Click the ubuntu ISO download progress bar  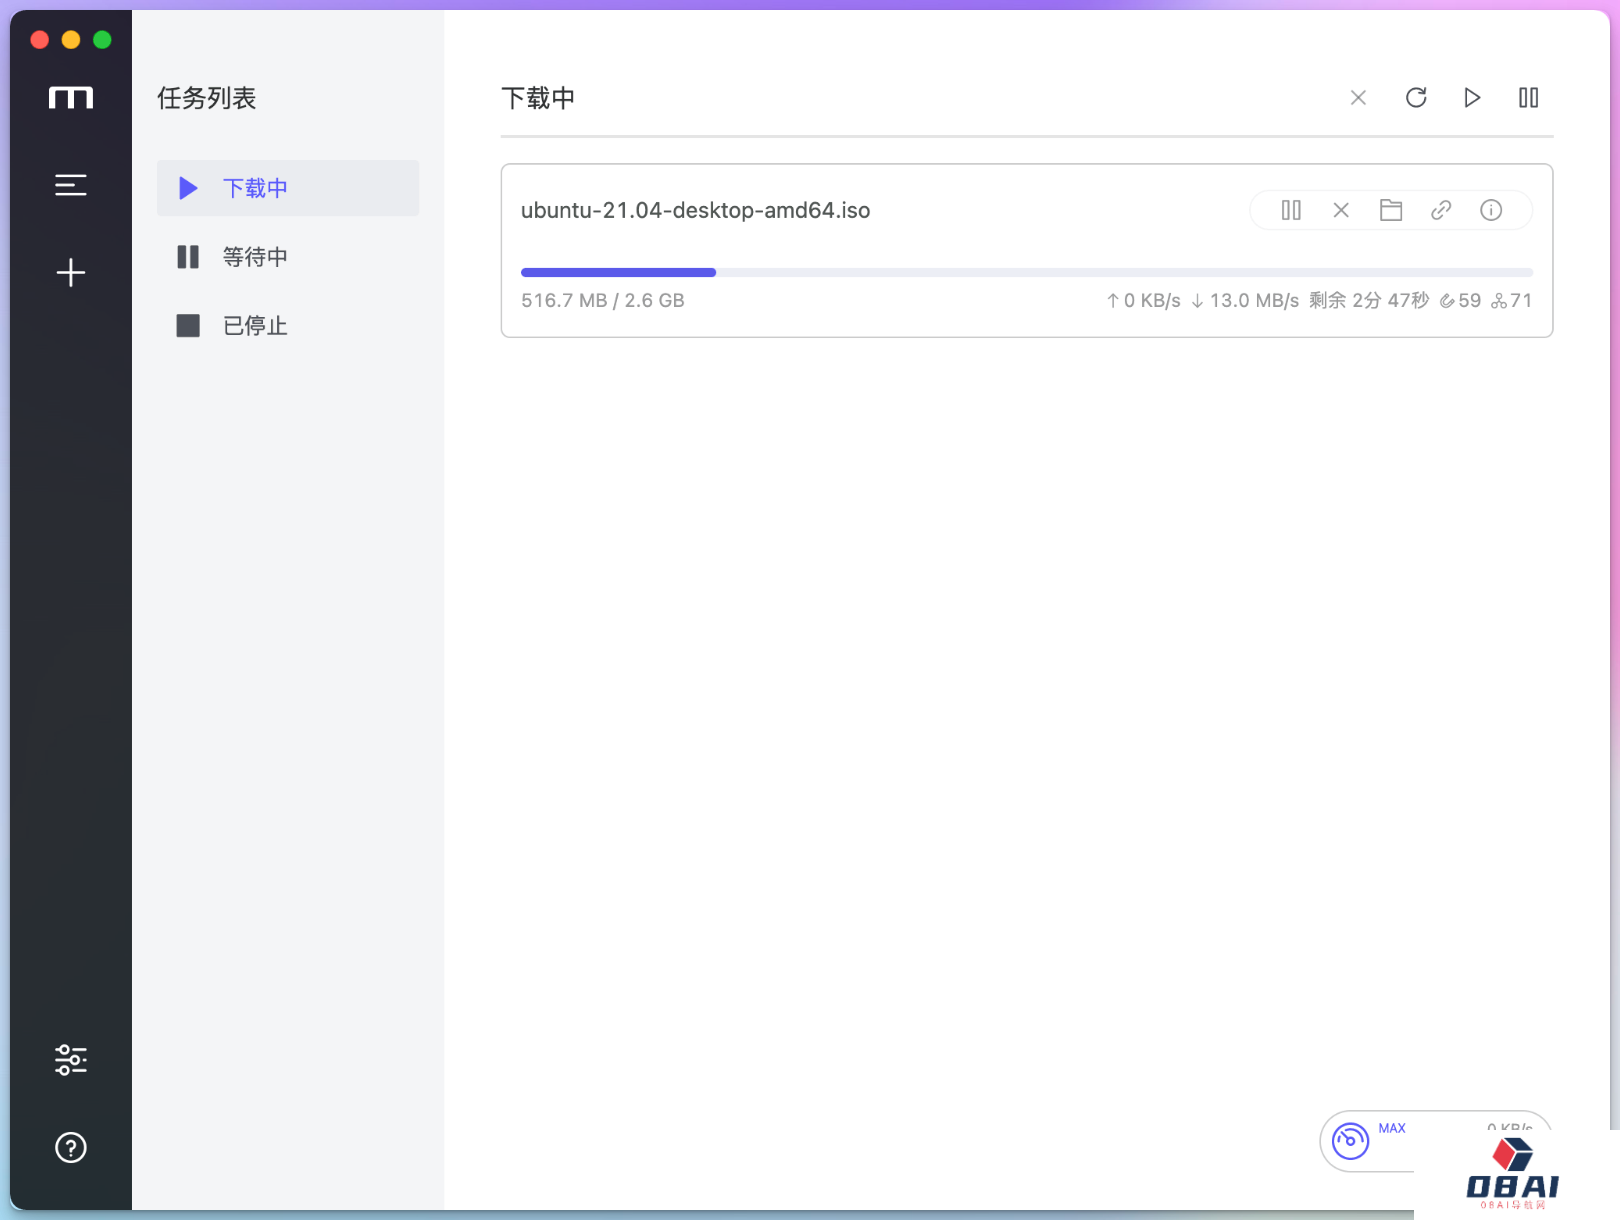click(1026, 272)
